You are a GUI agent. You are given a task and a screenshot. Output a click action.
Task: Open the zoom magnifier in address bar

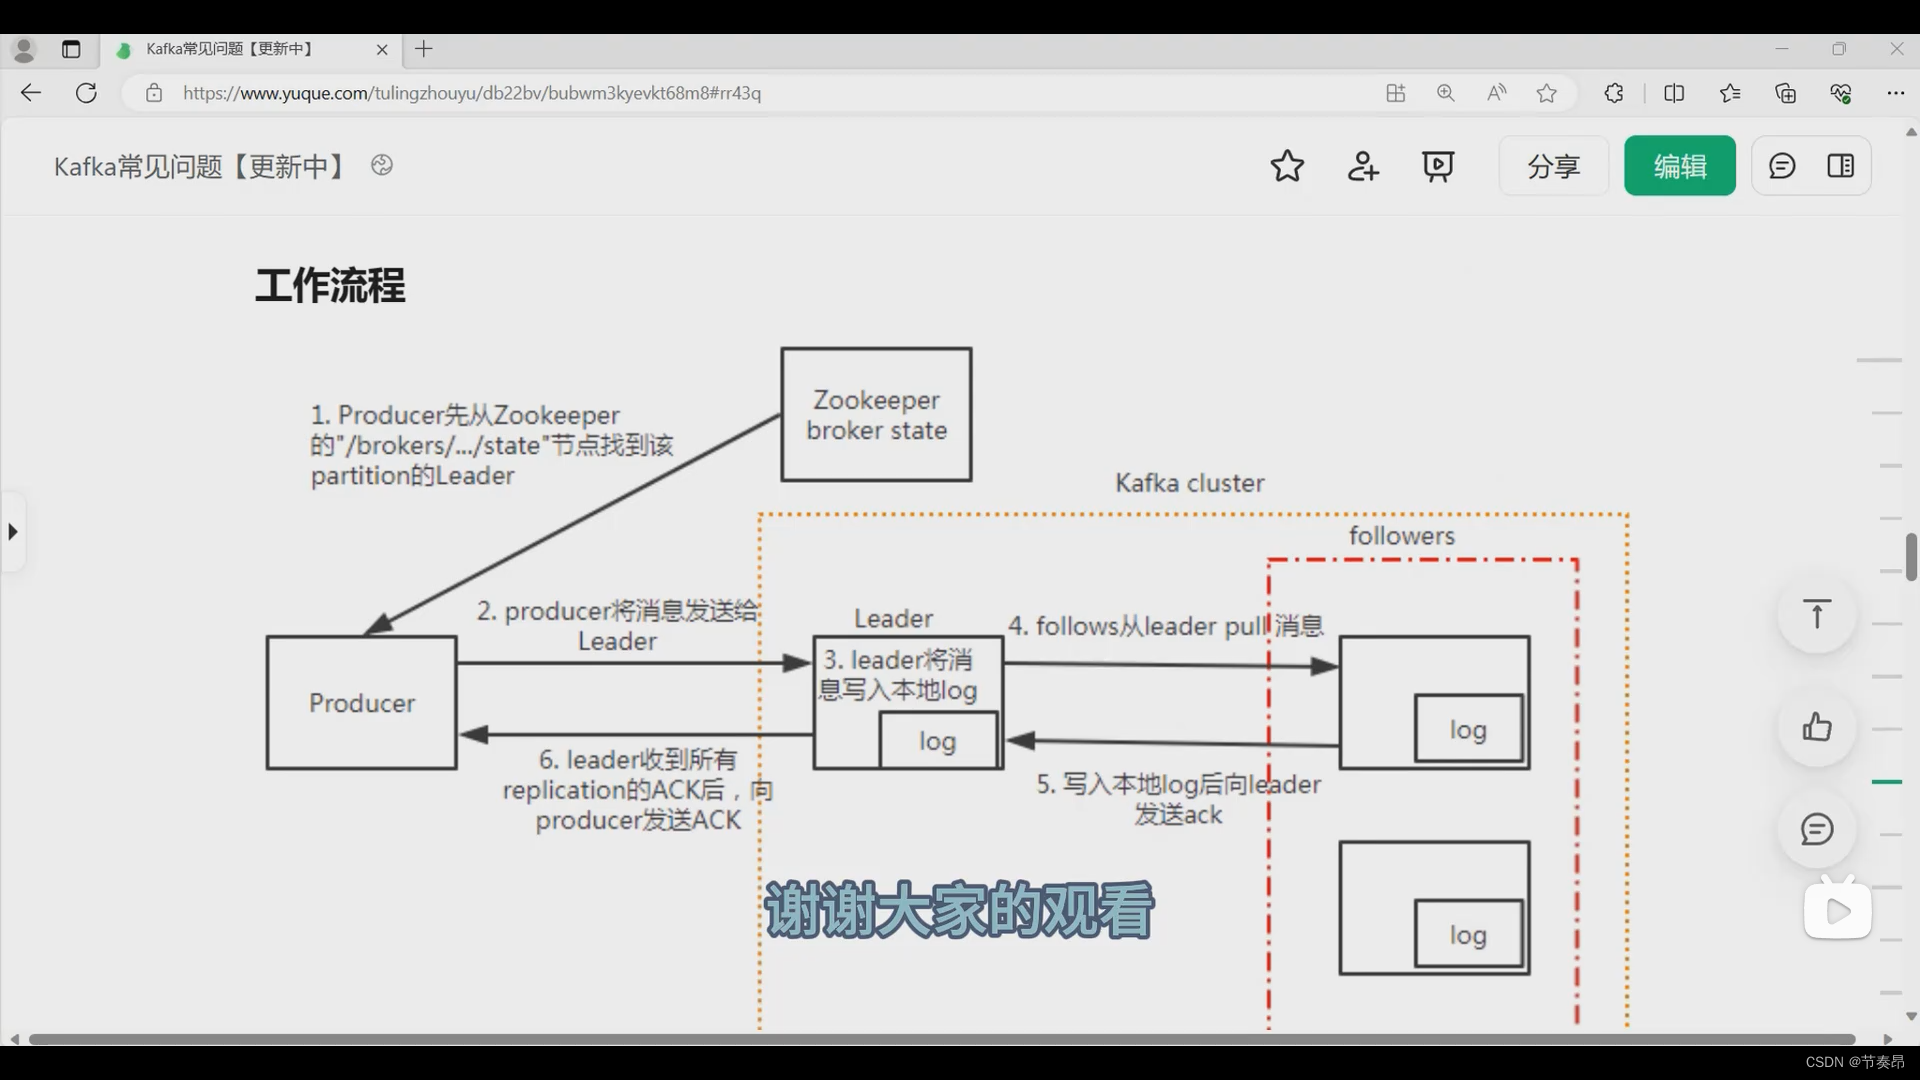[x=1446, y=93]
